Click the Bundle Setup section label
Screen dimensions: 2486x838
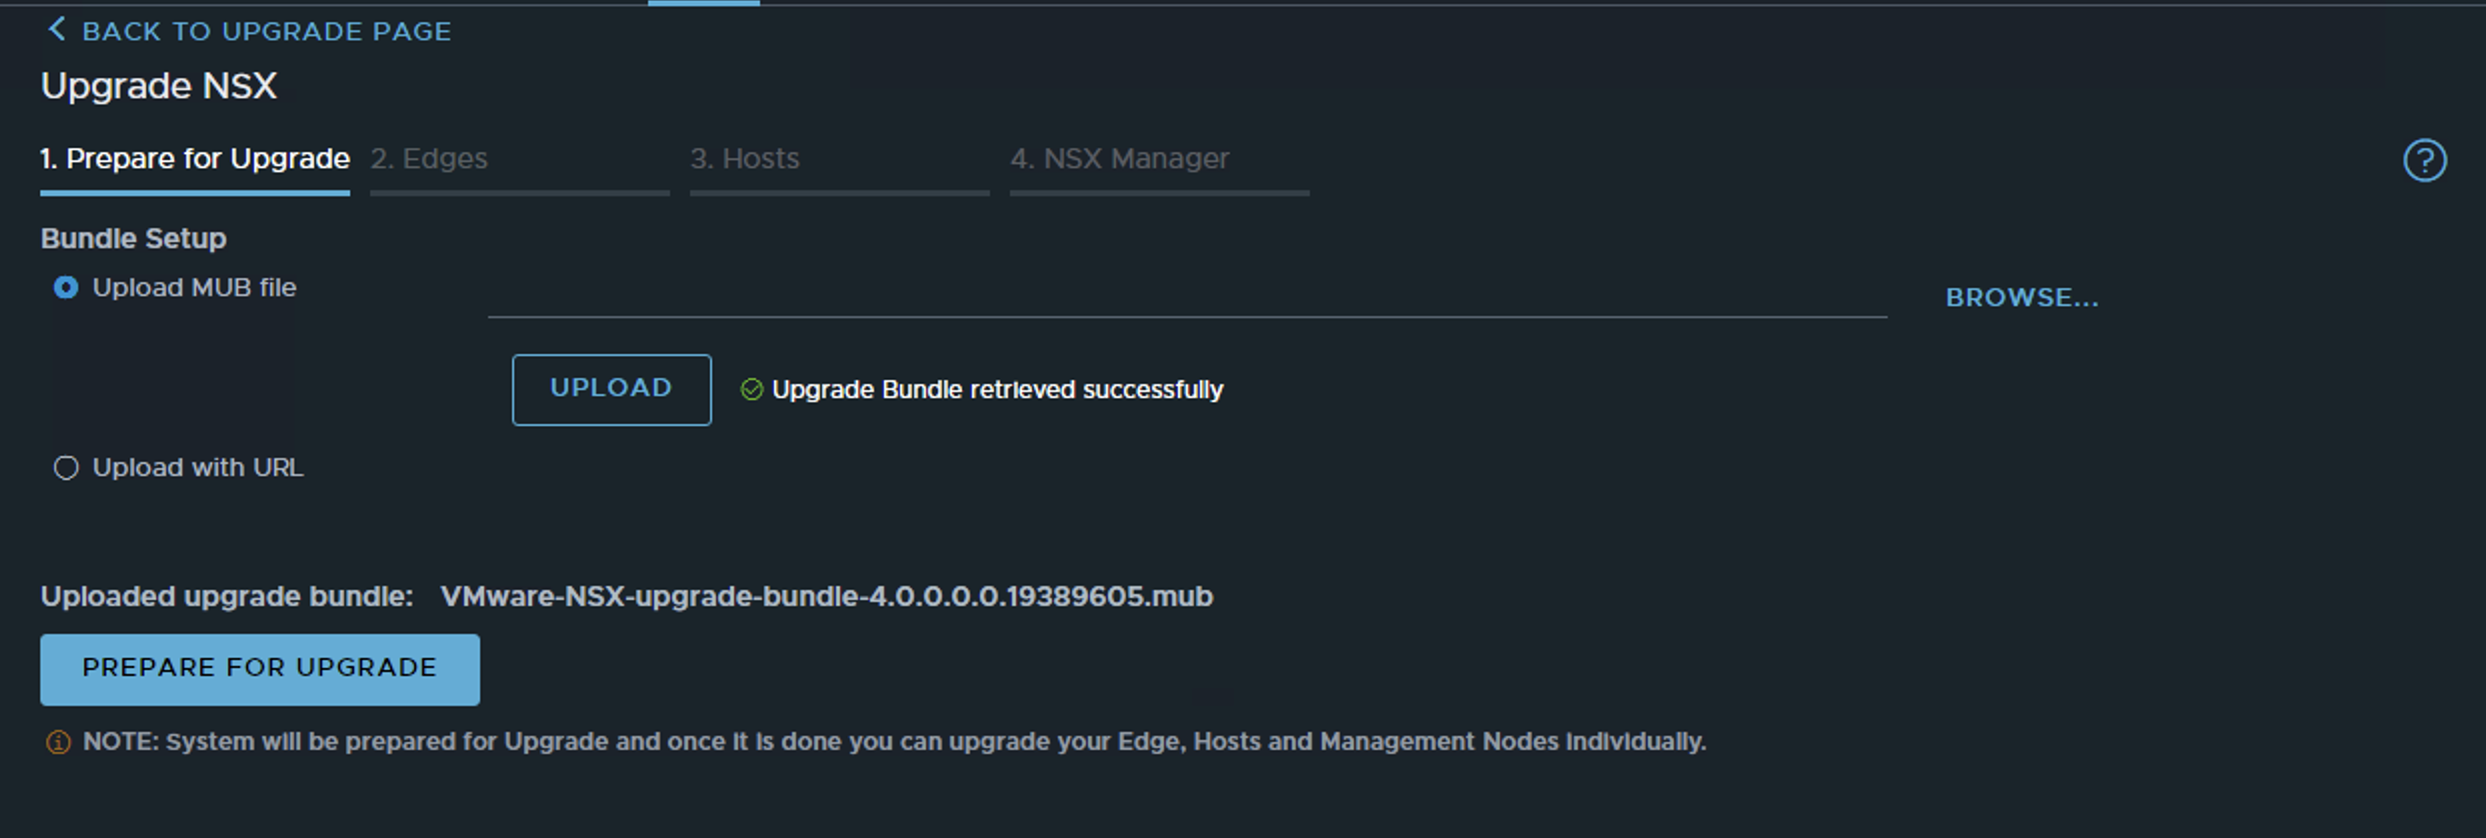click(133, 239)
